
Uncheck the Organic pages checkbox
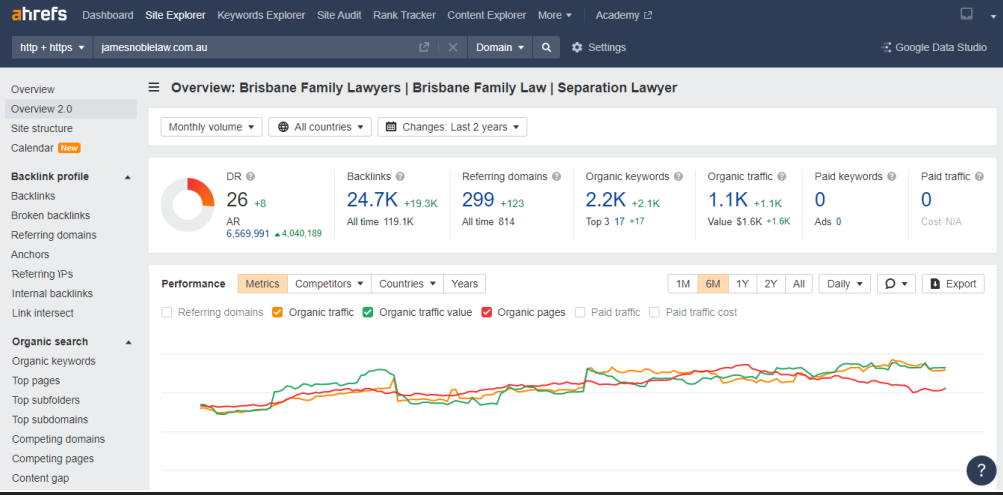click(x=486, y=313)
